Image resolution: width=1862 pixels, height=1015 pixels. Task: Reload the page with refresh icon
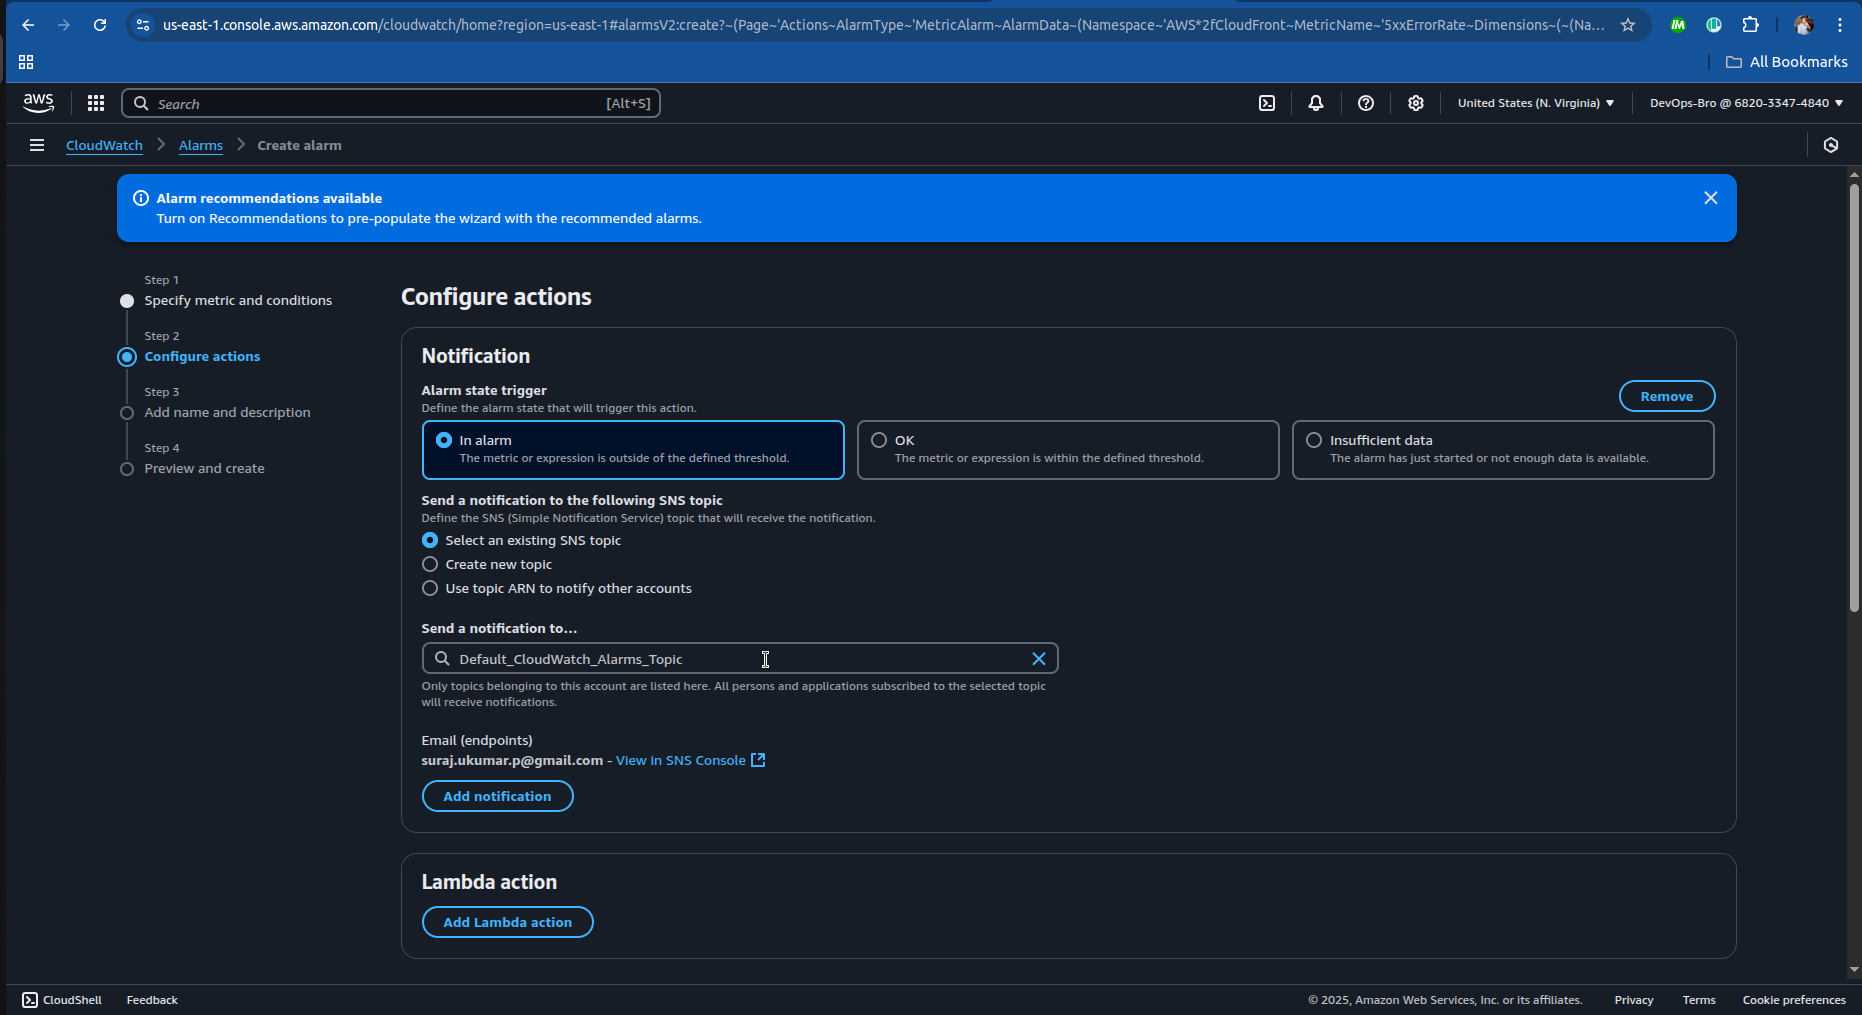[x=100, y=25]
